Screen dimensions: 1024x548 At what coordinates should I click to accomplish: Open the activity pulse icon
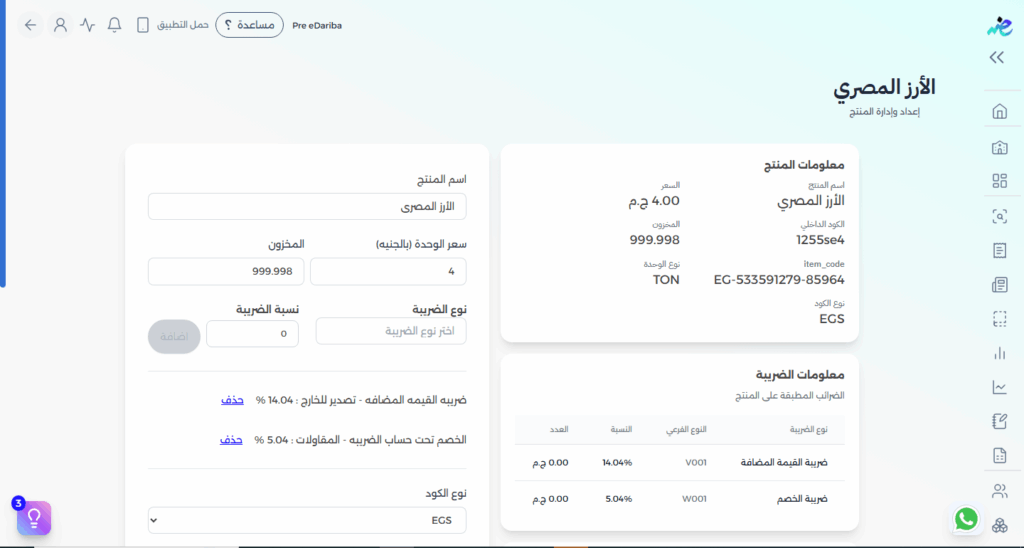click(x=88, y=25)
